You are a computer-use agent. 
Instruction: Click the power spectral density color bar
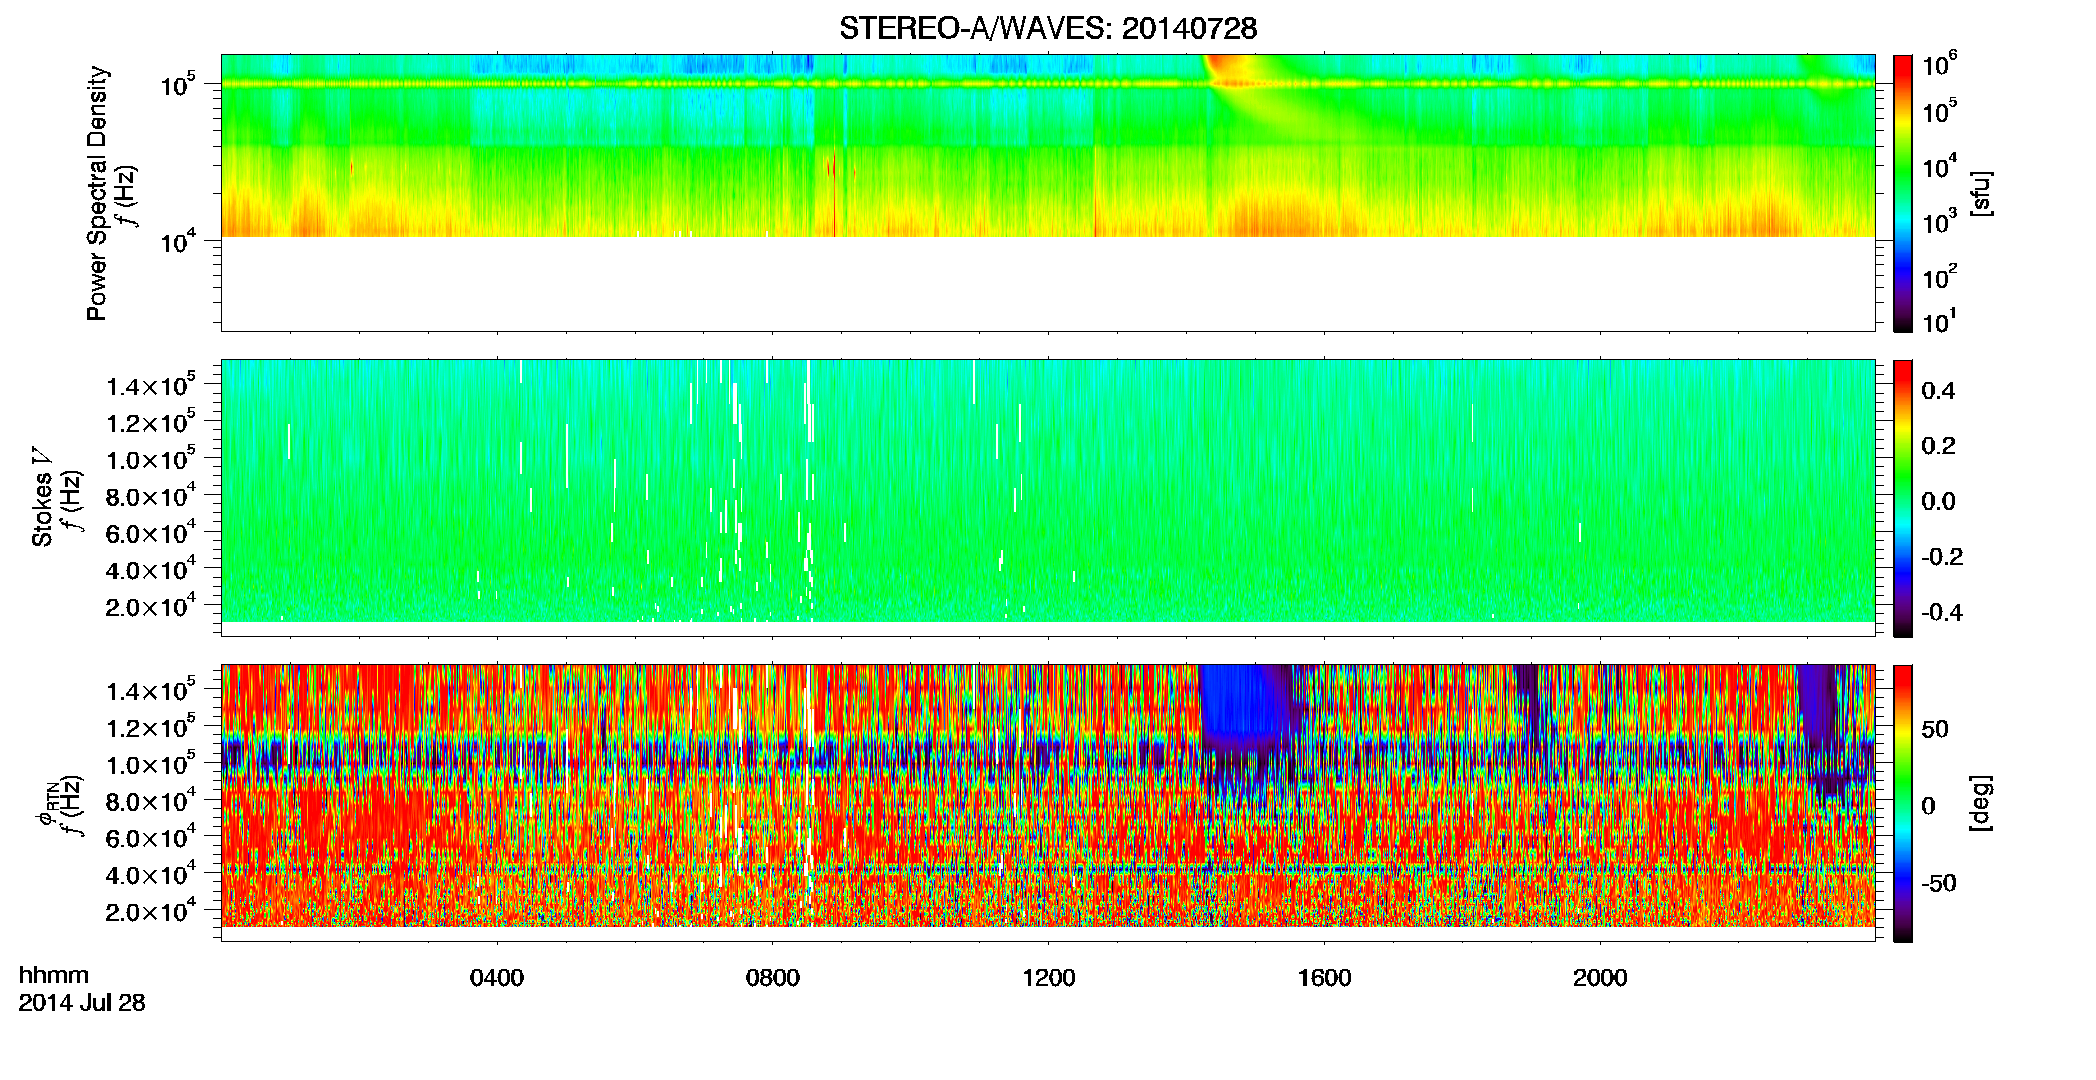point(1903,193)
